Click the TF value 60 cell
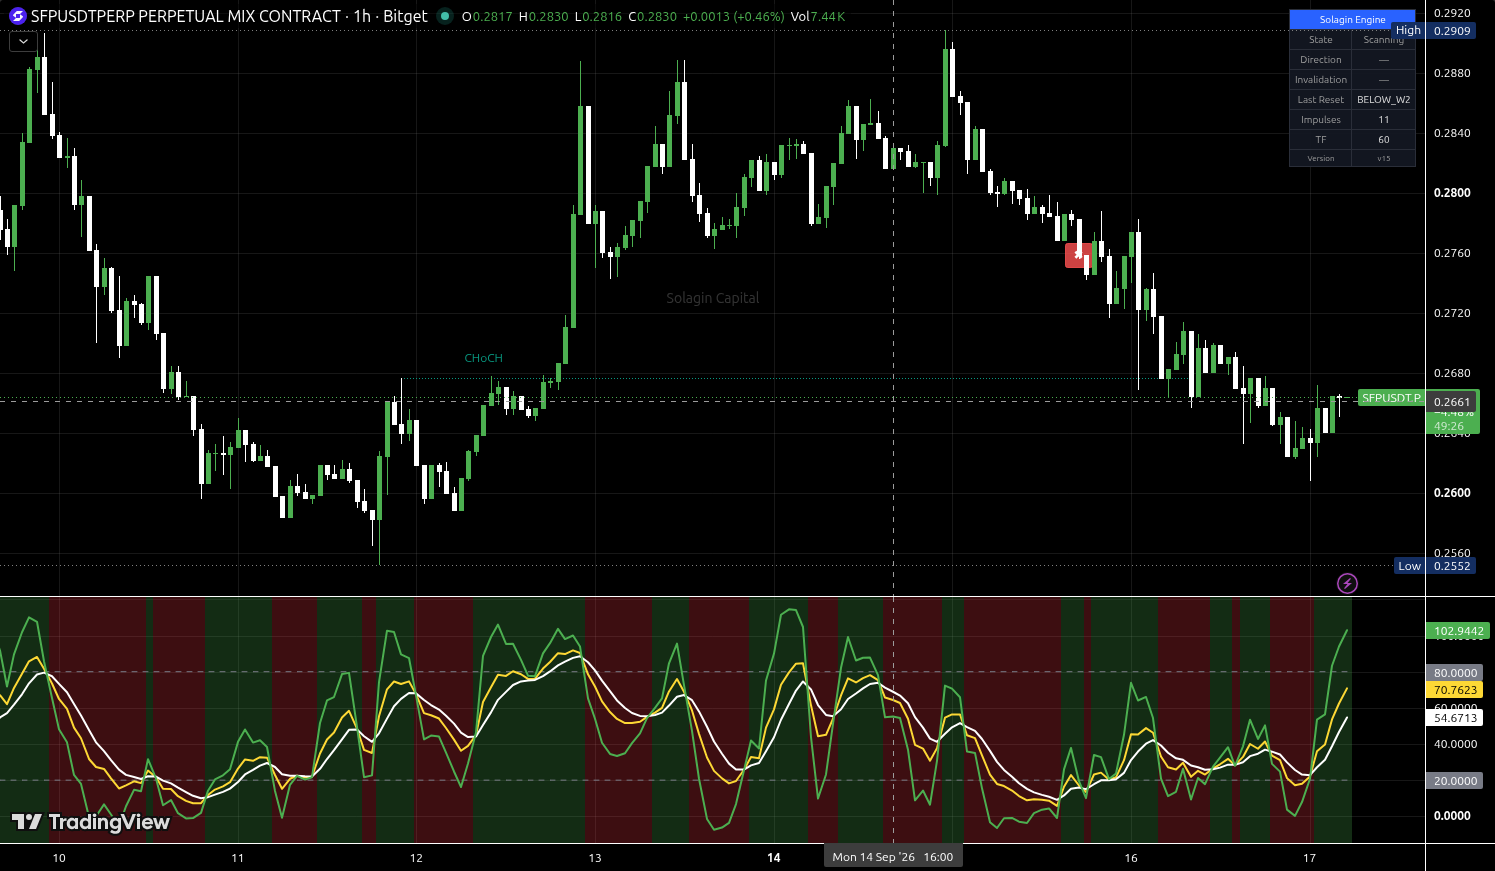This screenshot has width=1495, height=871. point(1383,140)
